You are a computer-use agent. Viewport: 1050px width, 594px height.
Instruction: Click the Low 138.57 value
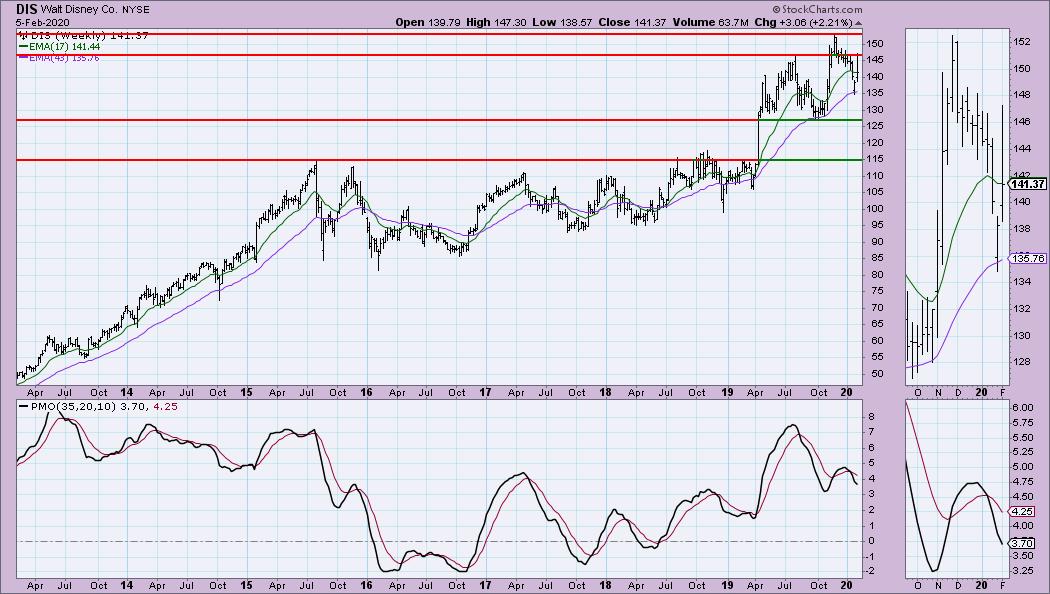tap(562, 22)
